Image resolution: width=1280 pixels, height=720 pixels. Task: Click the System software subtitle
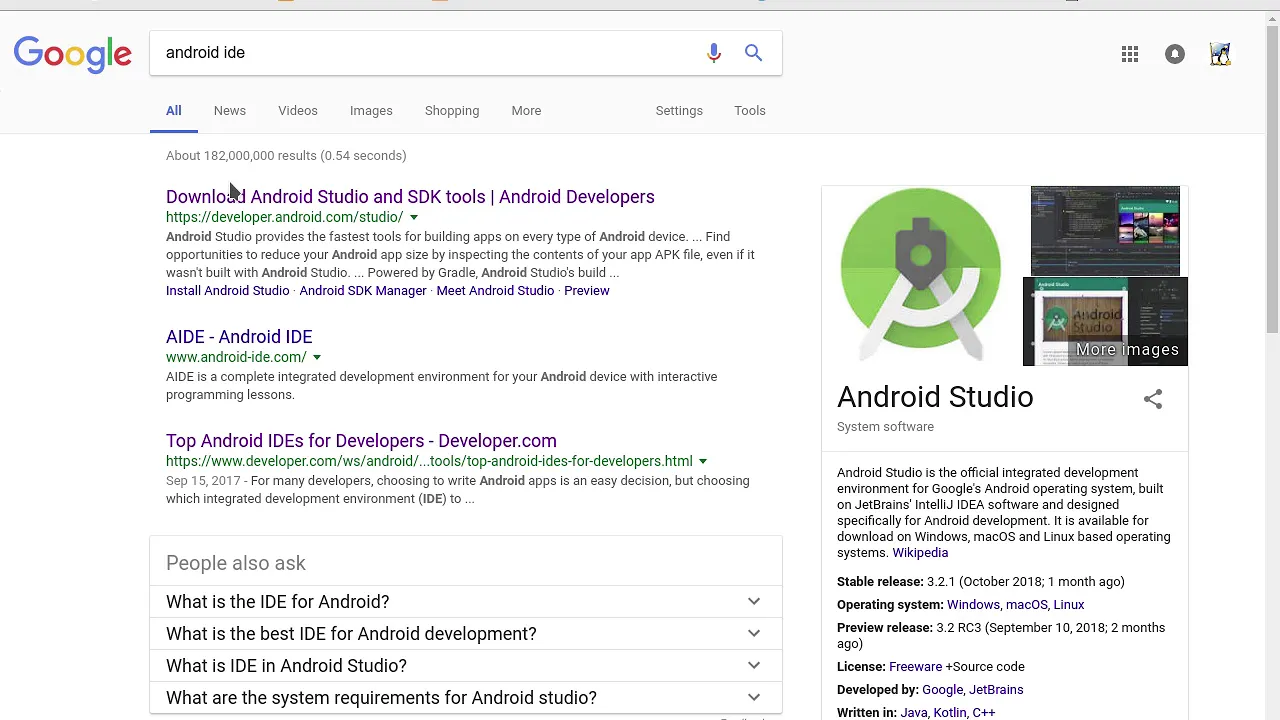coord(885,427)
